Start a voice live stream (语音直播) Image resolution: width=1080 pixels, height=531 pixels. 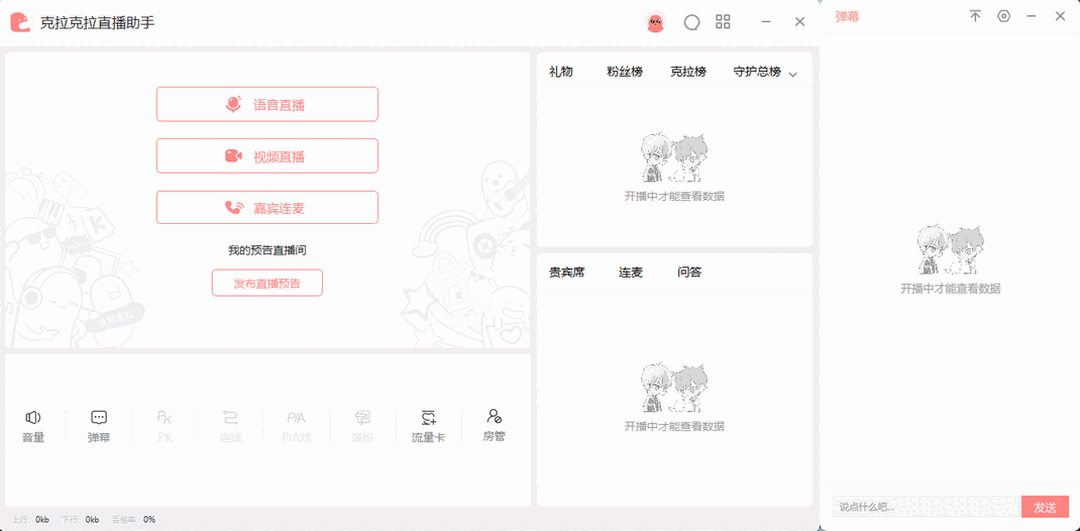[x=267, y=105]
